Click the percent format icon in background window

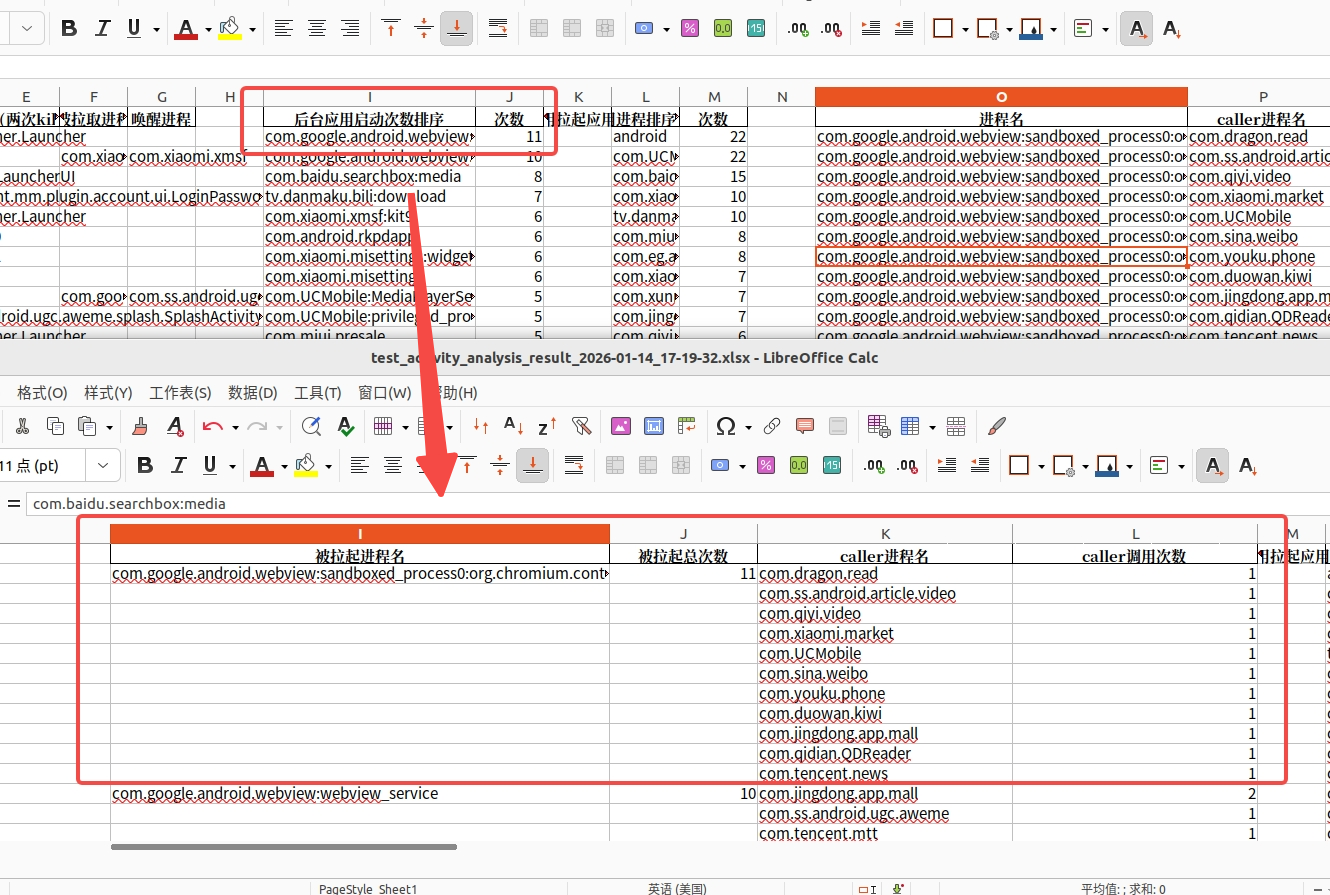click(689, 29)
